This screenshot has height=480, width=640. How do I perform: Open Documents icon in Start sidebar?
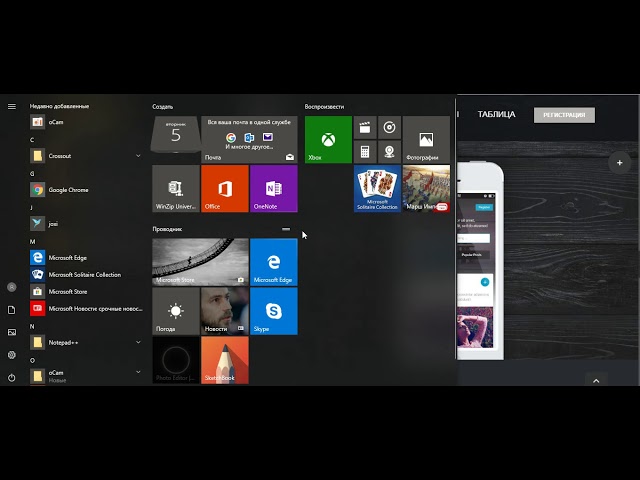(x=12, y=310)
